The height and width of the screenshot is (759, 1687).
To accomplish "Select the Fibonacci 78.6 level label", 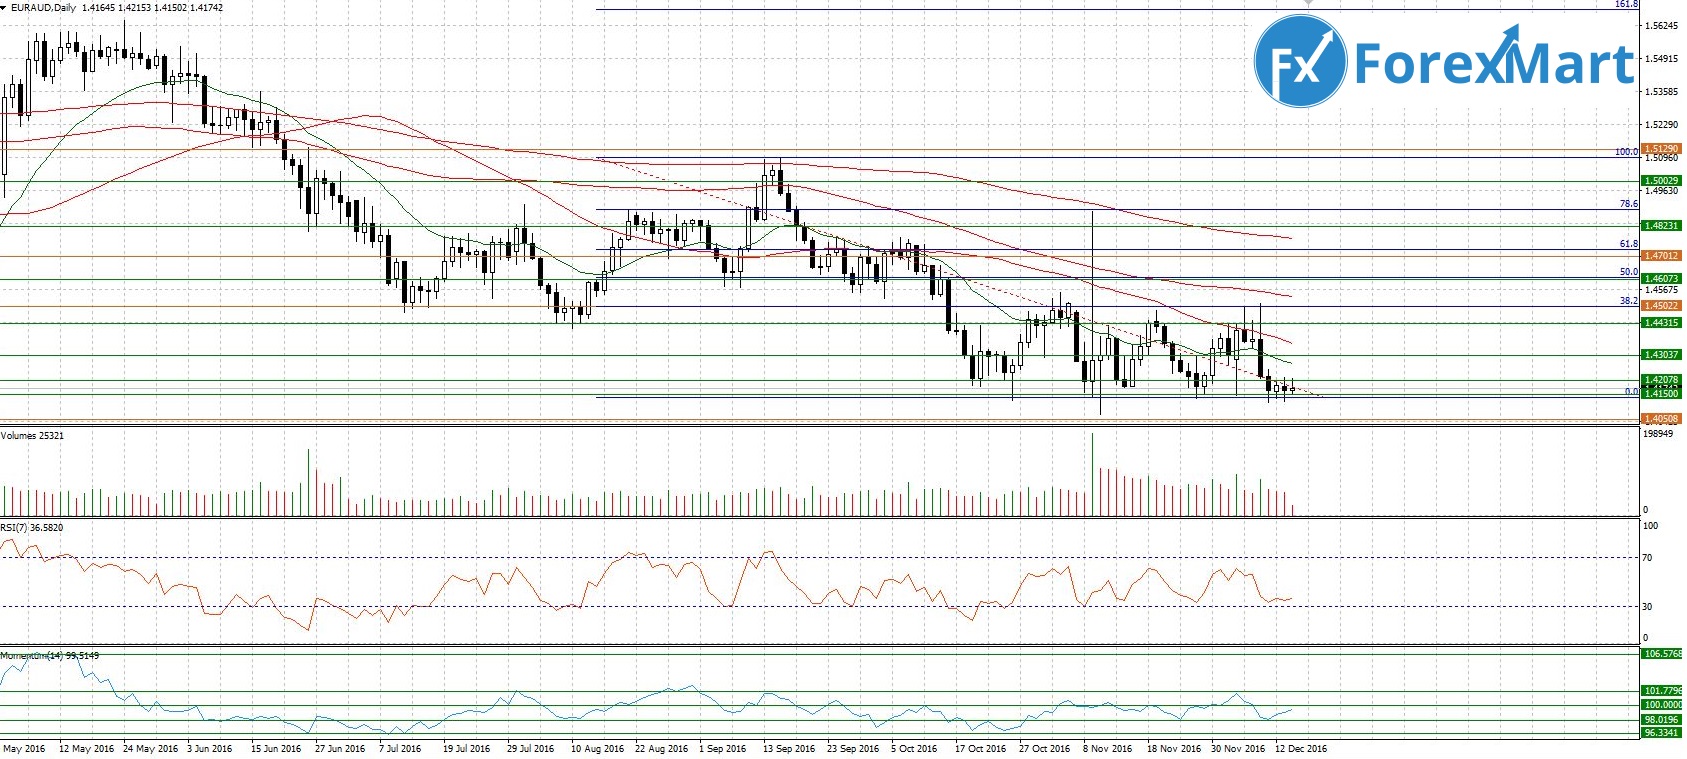I will pyautogui.click(x=1629, y=204).
